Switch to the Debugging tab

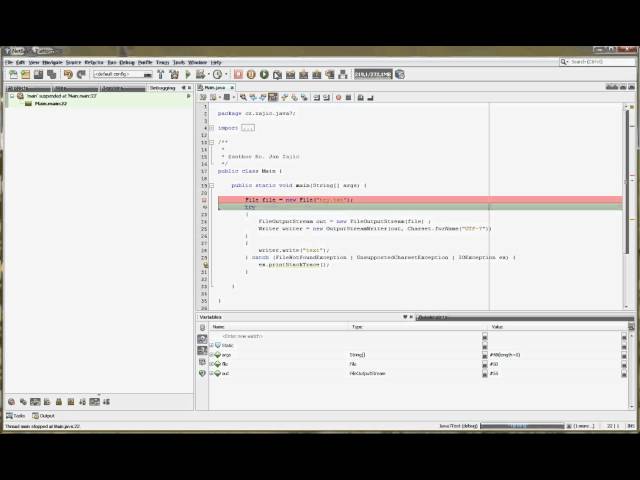[x=162, y=88]
